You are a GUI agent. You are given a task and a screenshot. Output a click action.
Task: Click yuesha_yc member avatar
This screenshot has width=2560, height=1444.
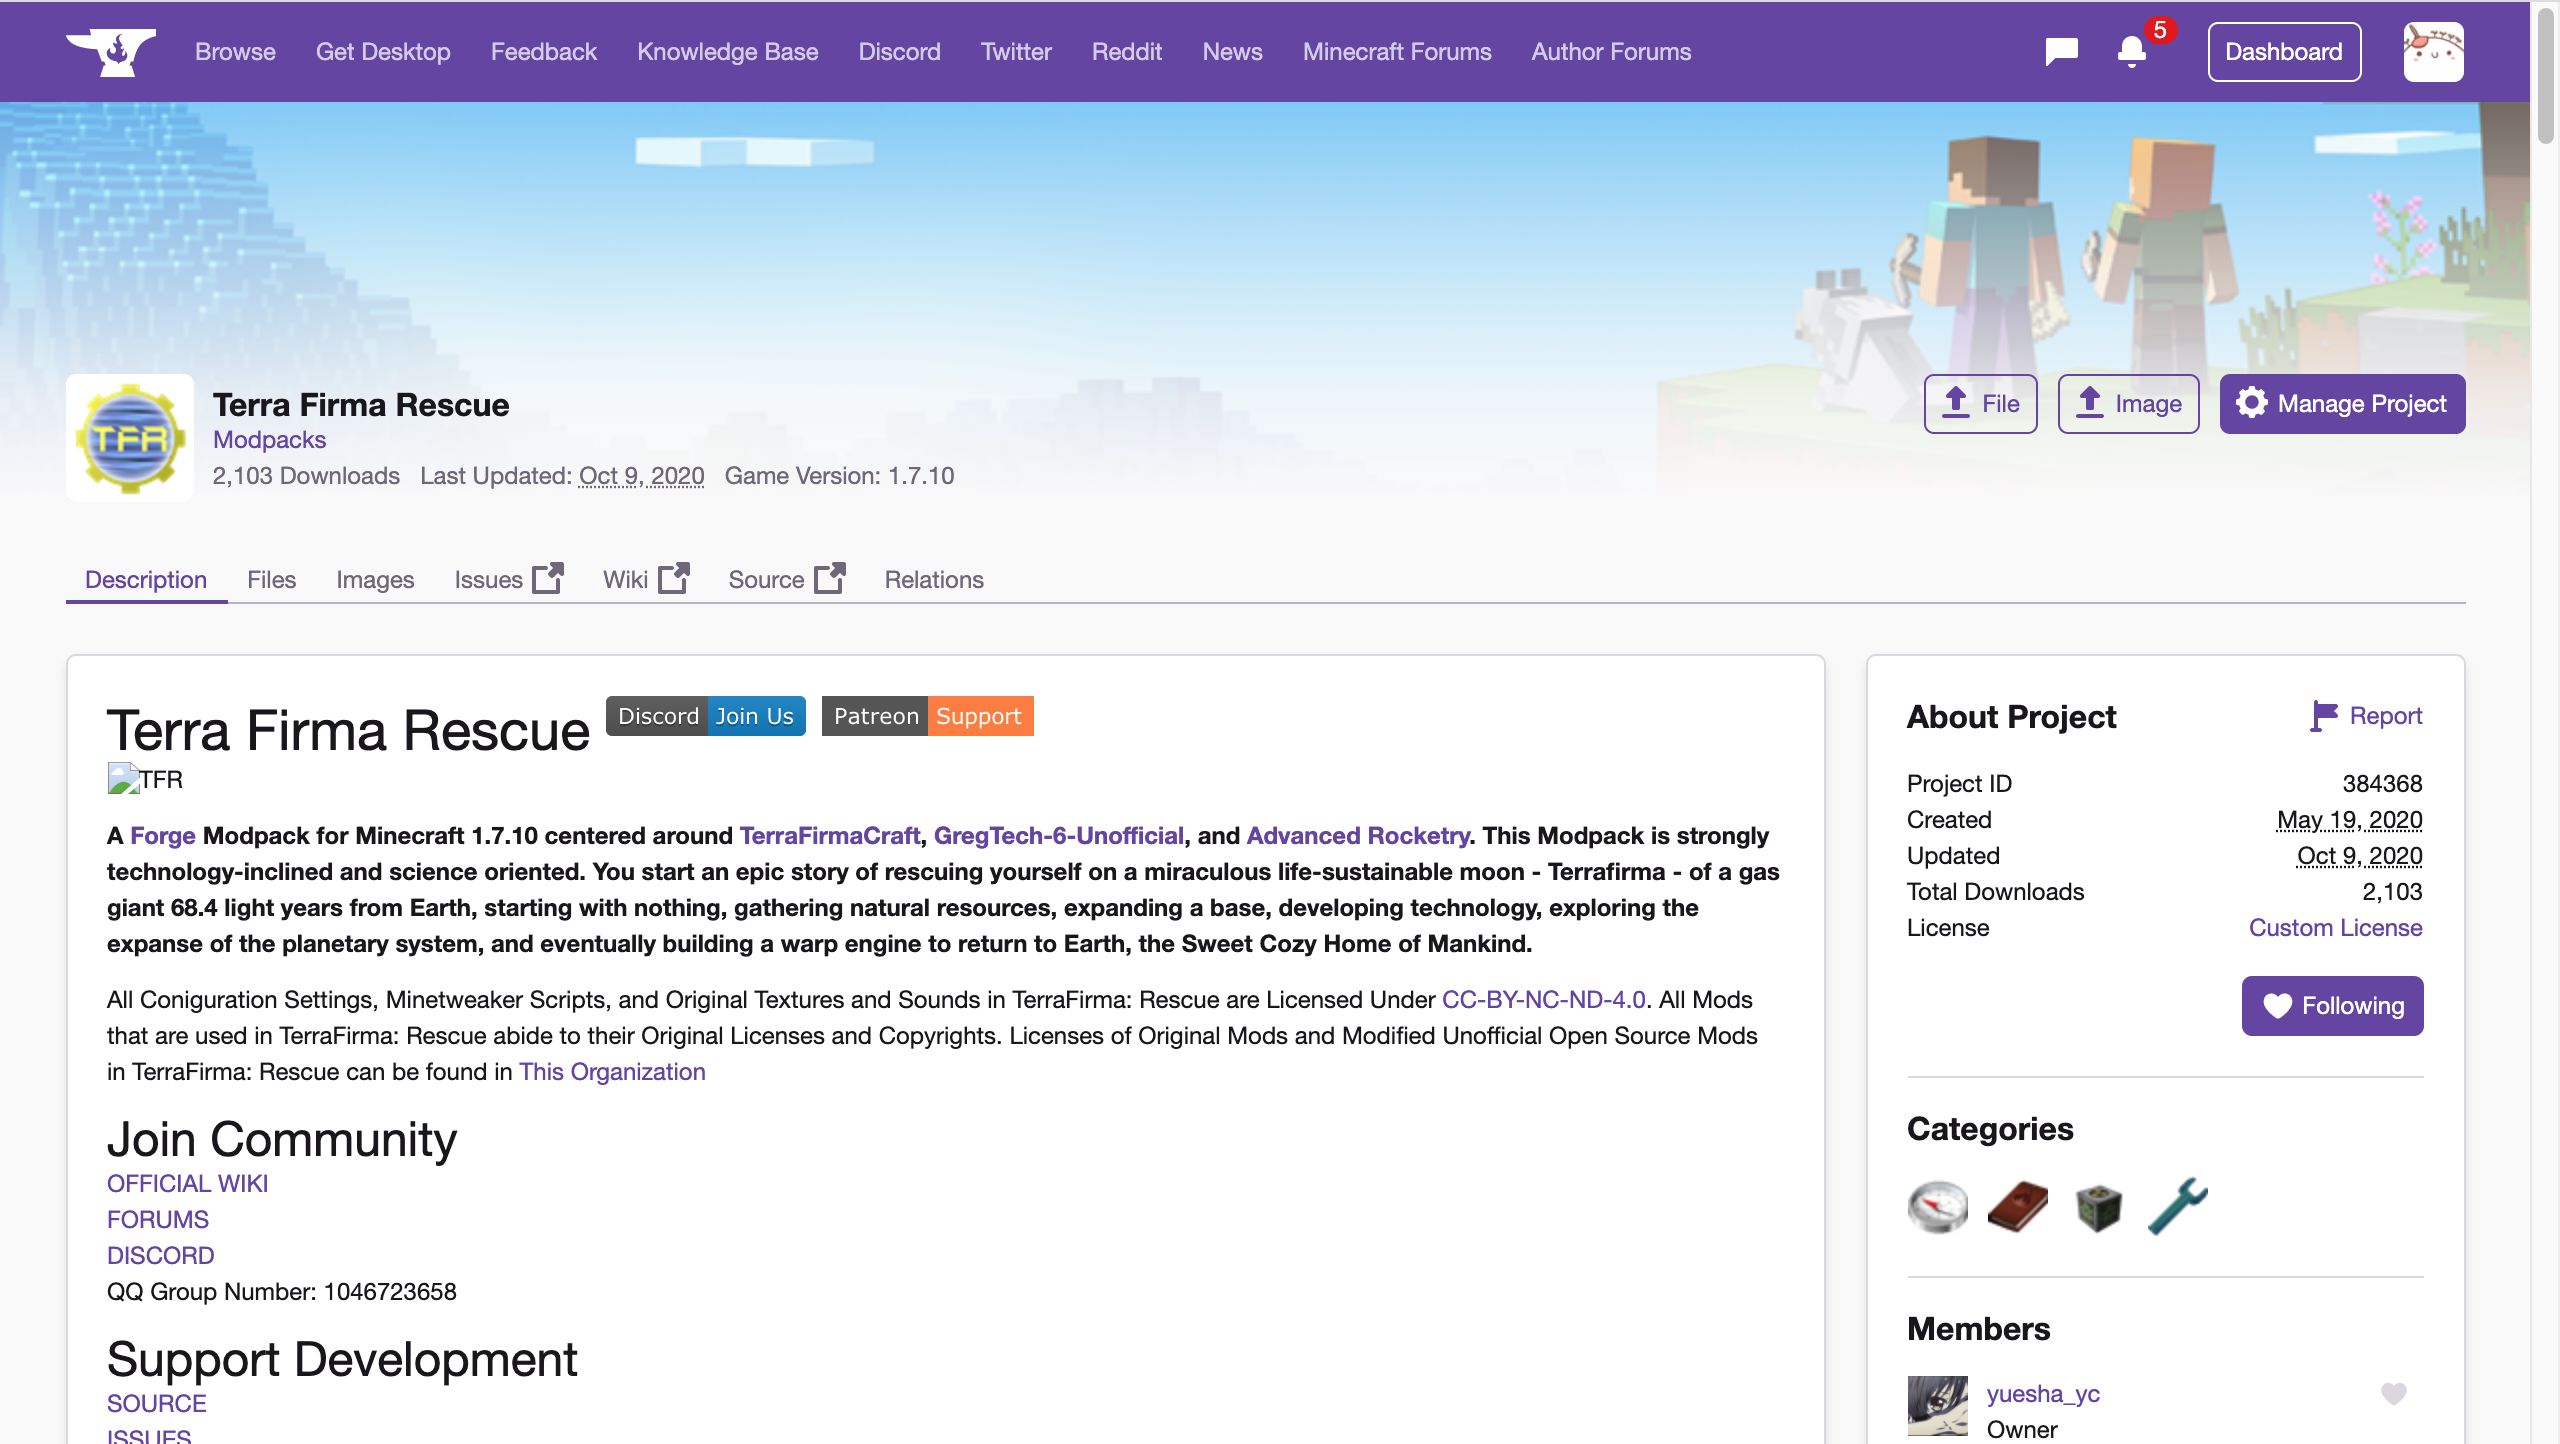coord(1937,1406)
